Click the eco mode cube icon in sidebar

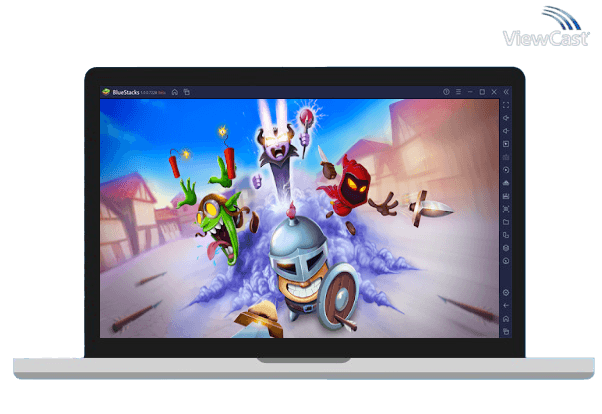tap(506, 248)
